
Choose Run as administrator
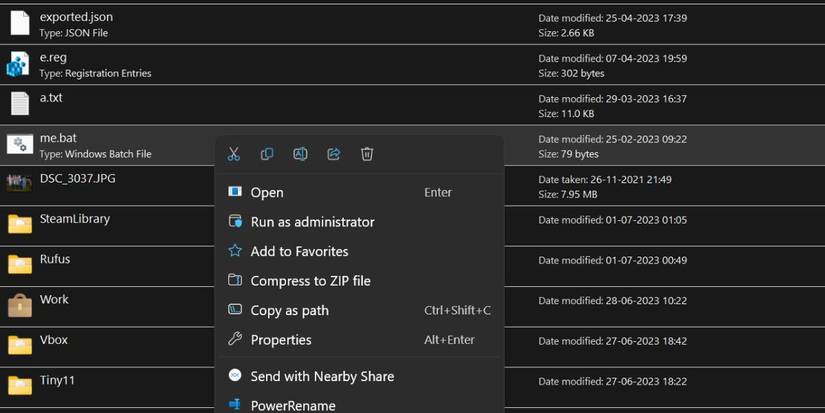312,222
